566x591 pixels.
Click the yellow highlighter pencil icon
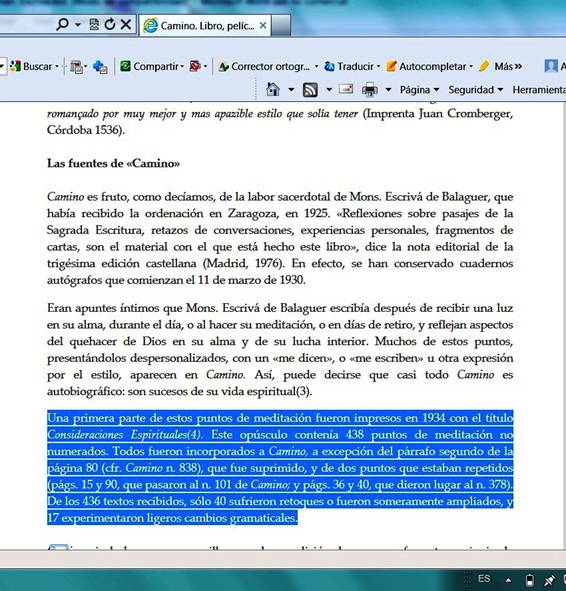(484, 66)
